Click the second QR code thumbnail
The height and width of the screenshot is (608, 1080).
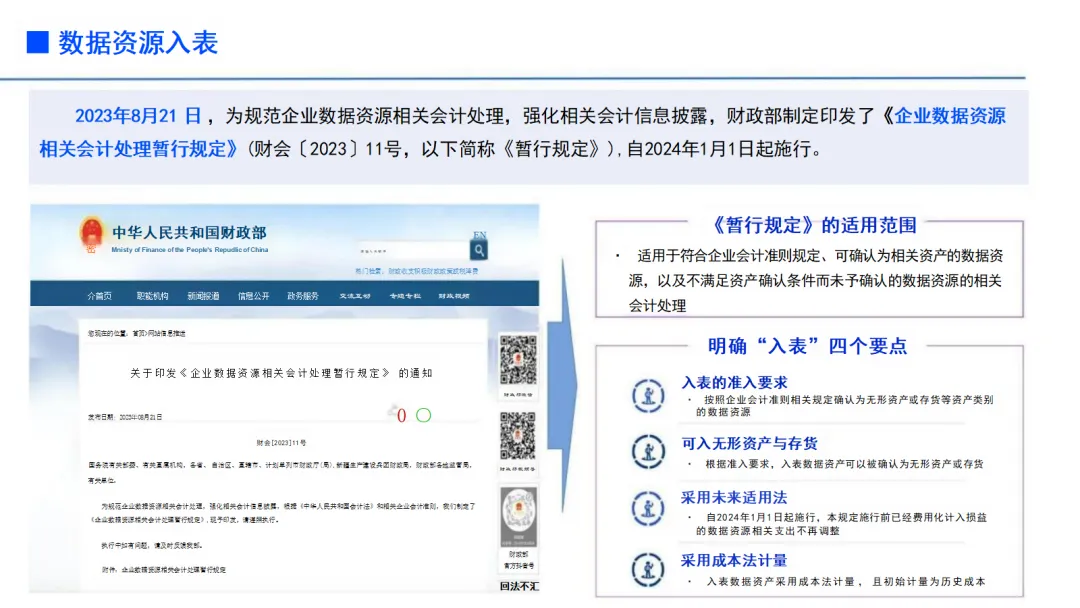518,436
